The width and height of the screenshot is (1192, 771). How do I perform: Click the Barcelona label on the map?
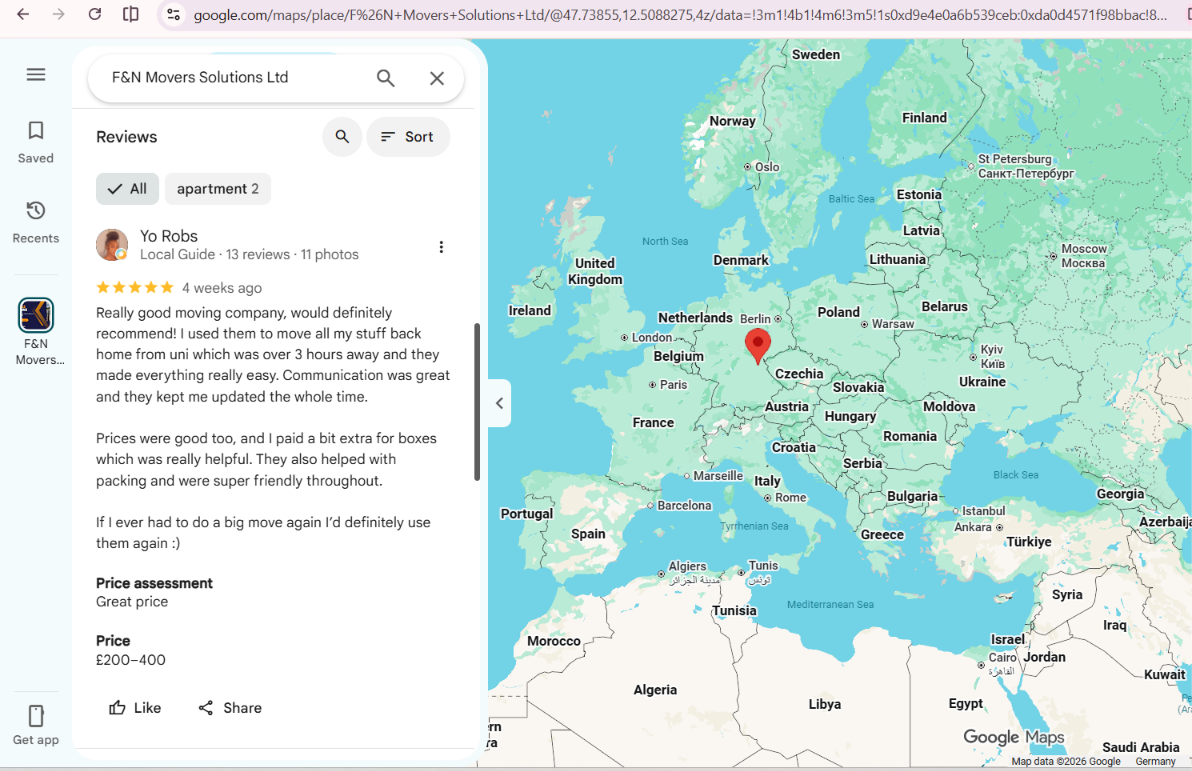(684, 506)
